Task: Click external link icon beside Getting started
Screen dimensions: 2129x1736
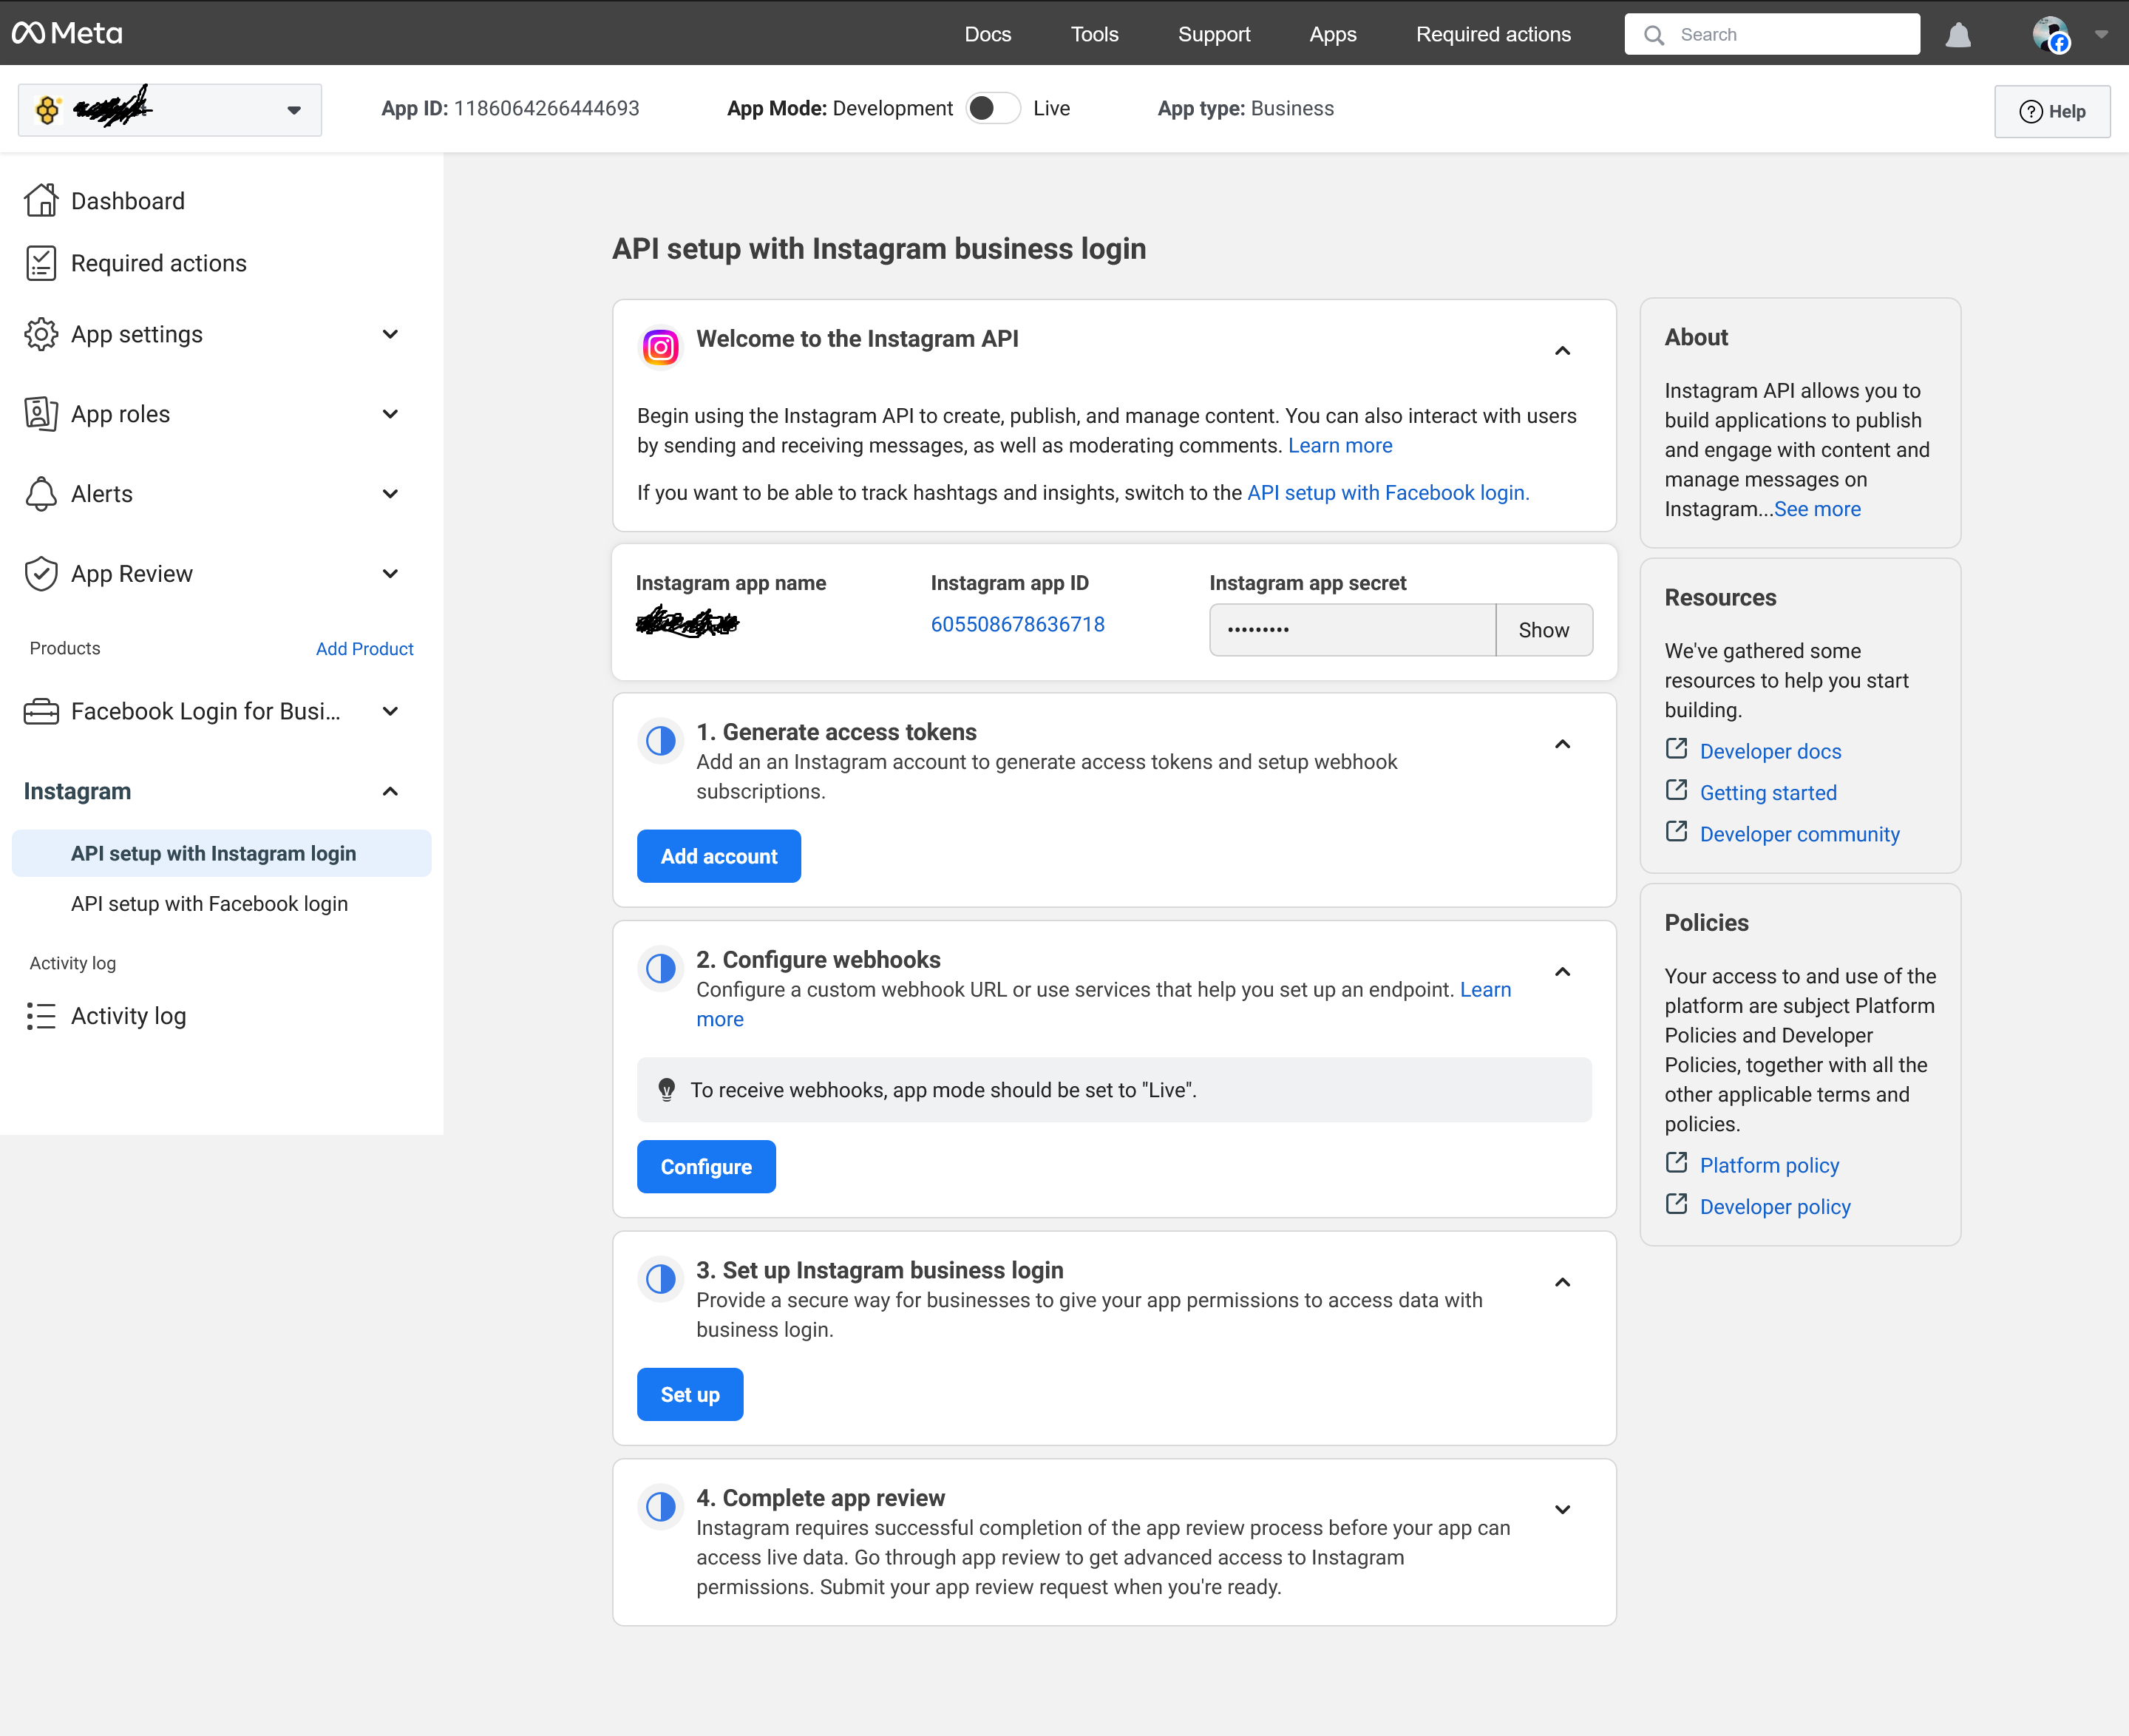Action: [1677, 791]
